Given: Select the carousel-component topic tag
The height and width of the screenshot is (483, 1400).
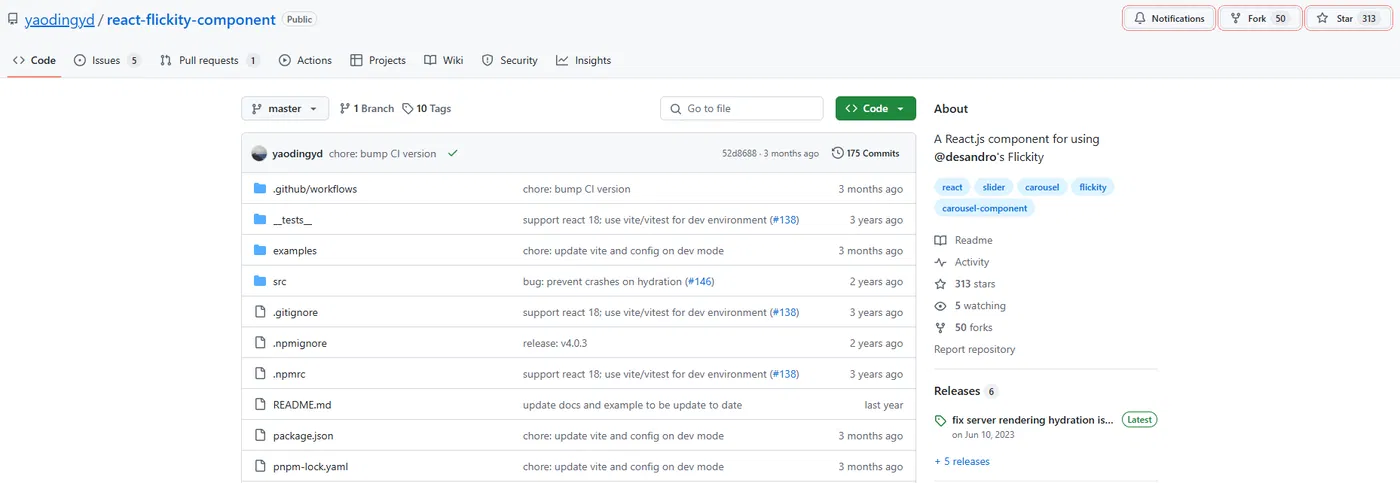Looking at the screenshot, I should pos(984,208).
